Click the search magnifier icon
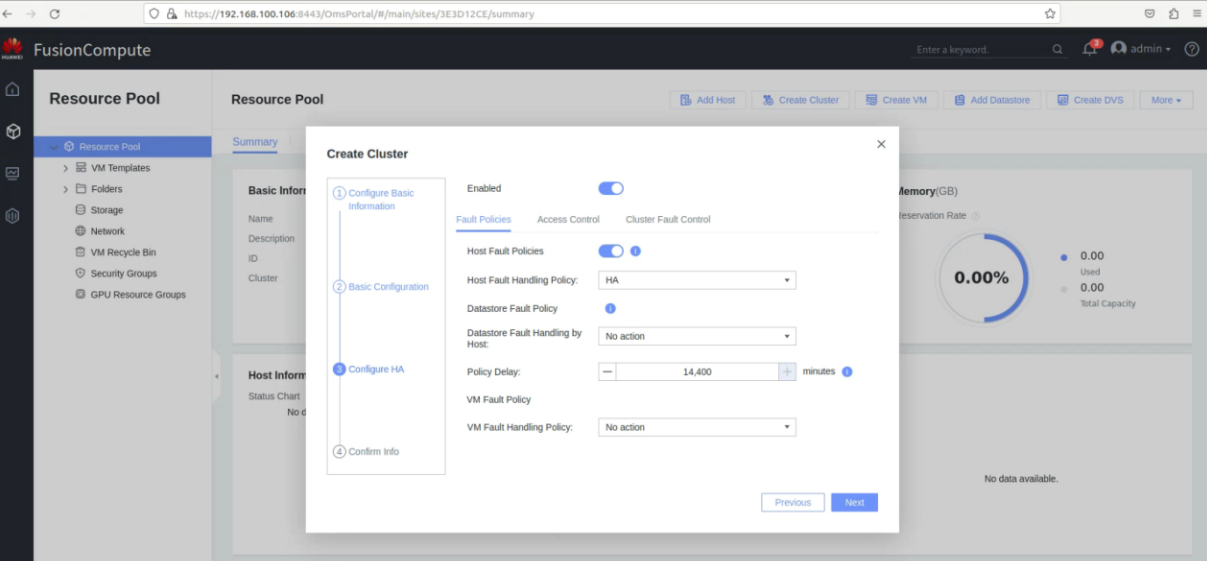 1058,49
